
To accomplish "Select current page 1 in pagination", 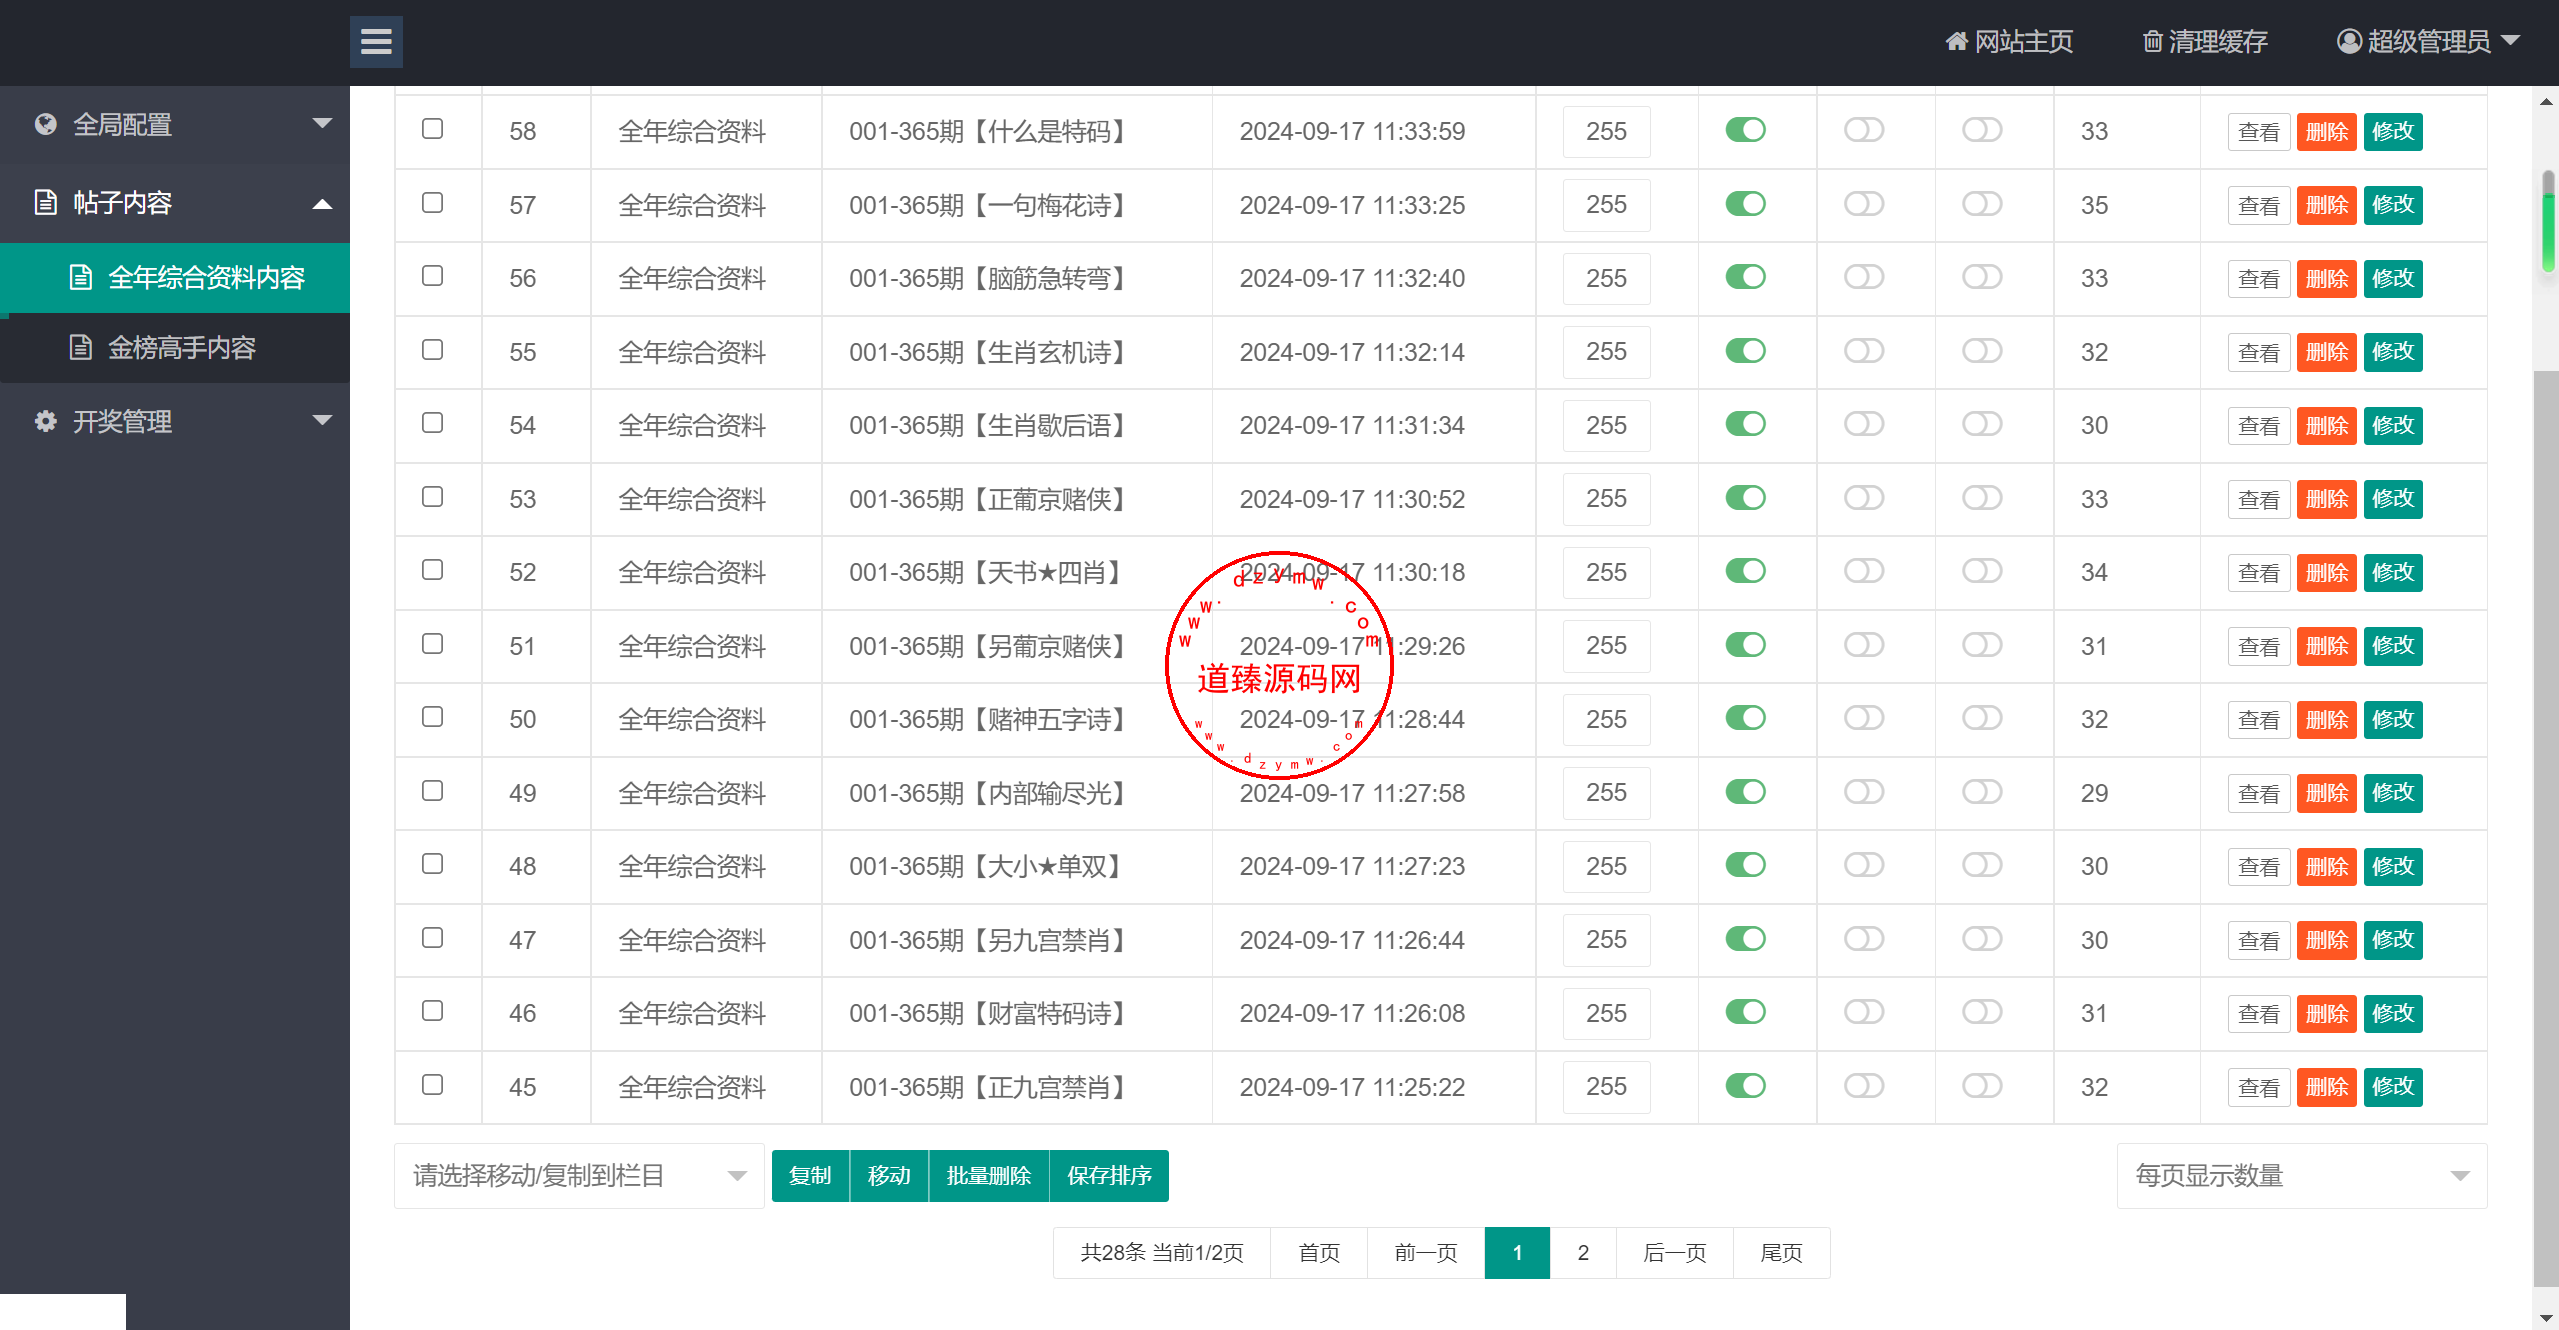I will pyautogui.click(x=1517, y=1253).
